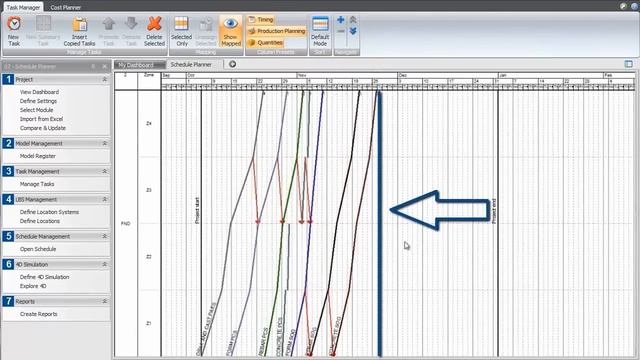
Task: Click the window layout icon right of tabs
Action: 628,64
